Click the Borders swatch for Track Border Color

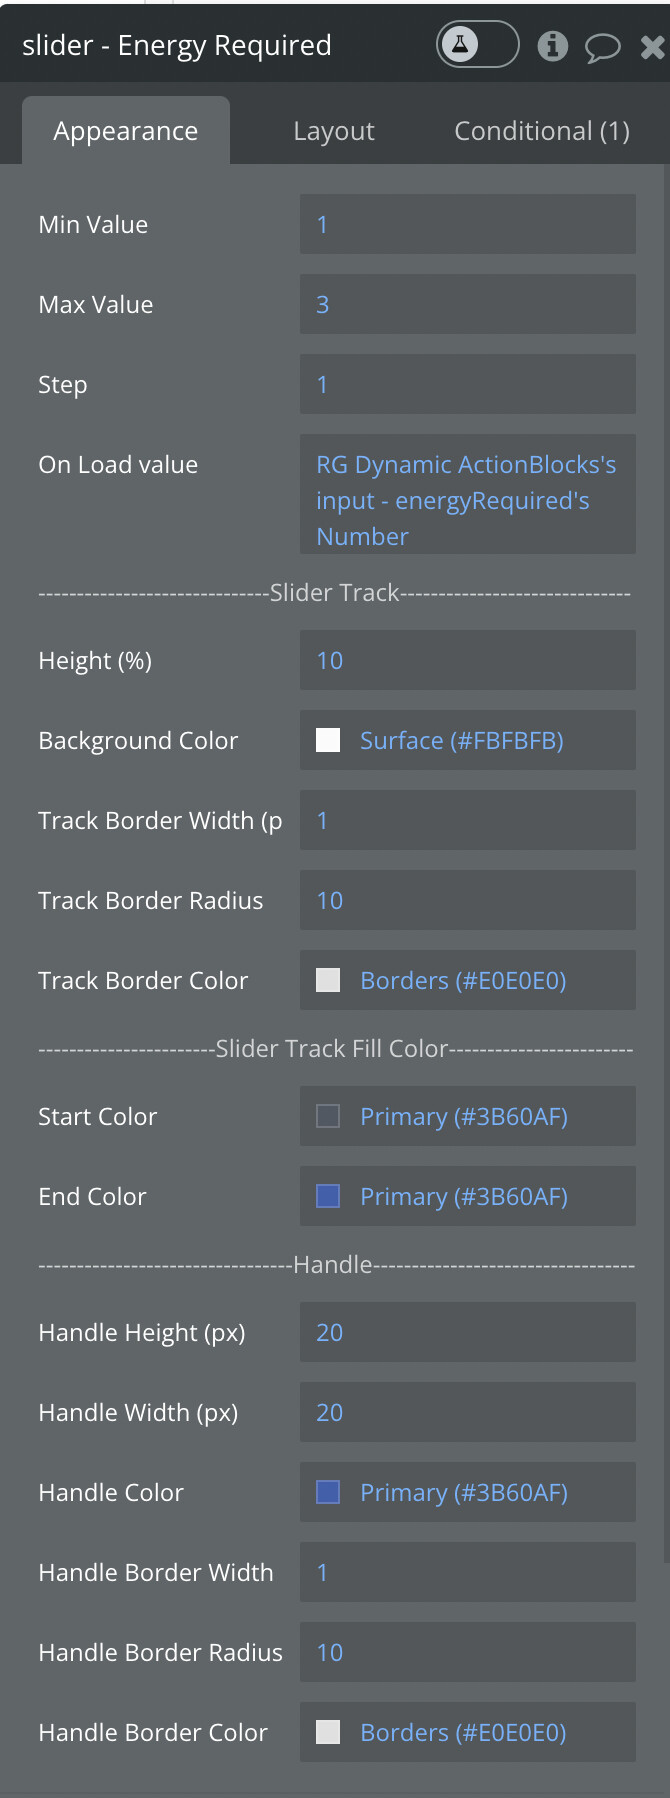click(x=328, y=980)
